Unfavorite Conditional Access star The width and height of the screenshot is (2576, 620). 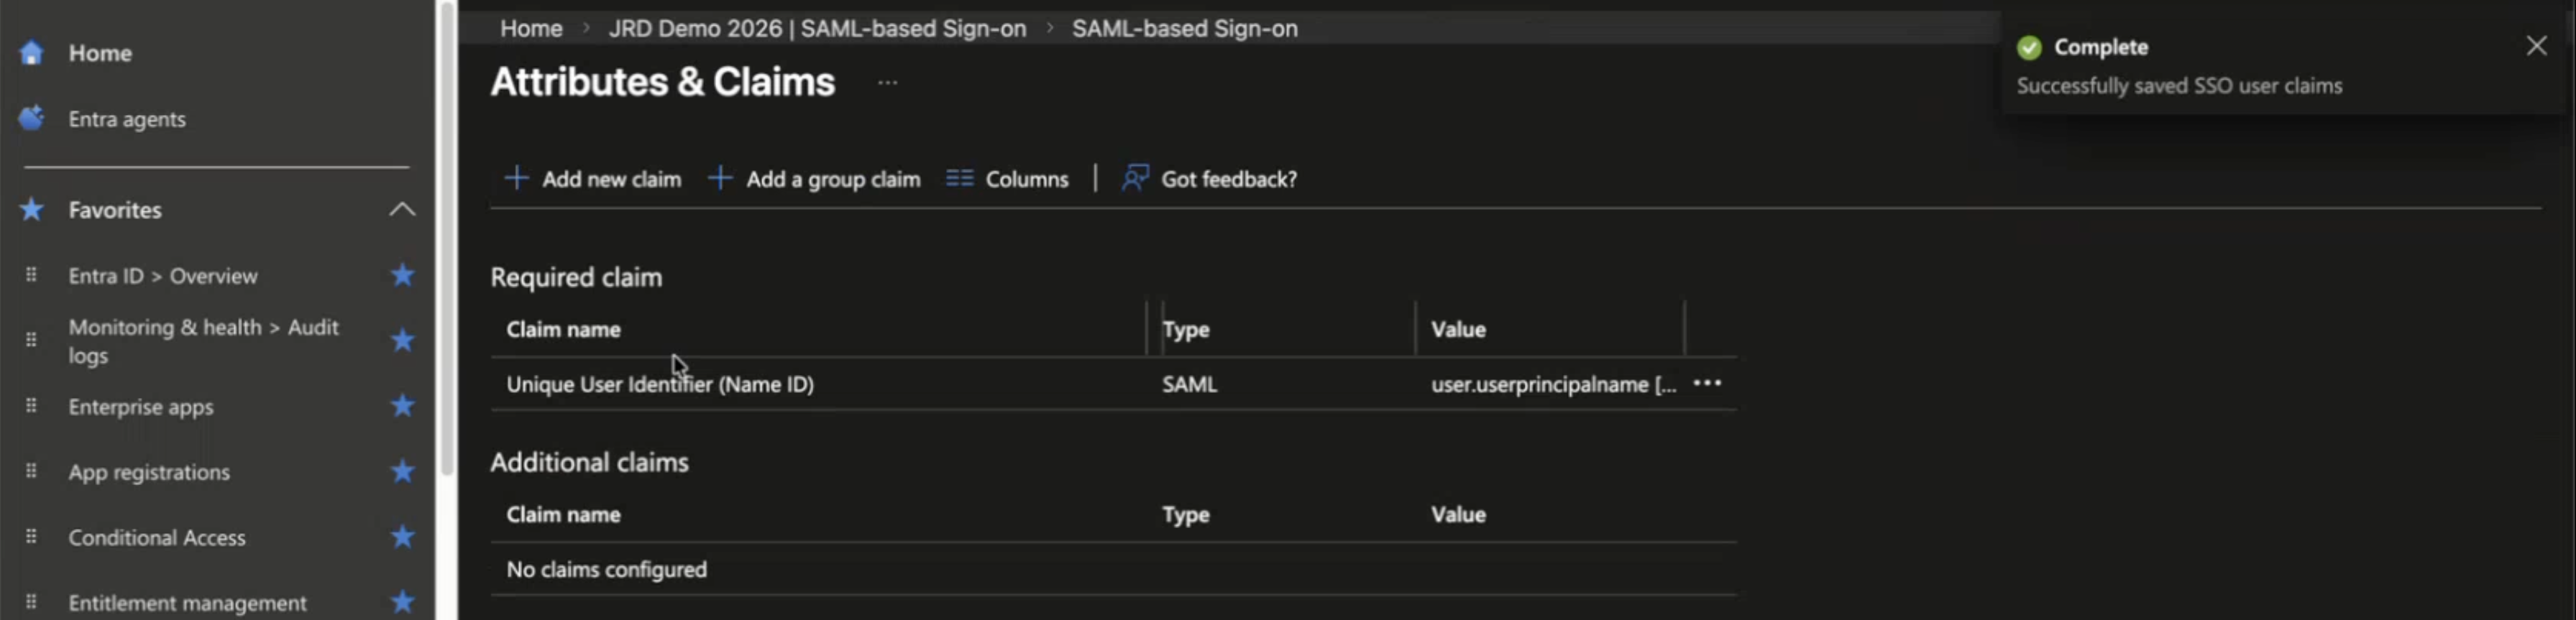(x=402, y=537)
